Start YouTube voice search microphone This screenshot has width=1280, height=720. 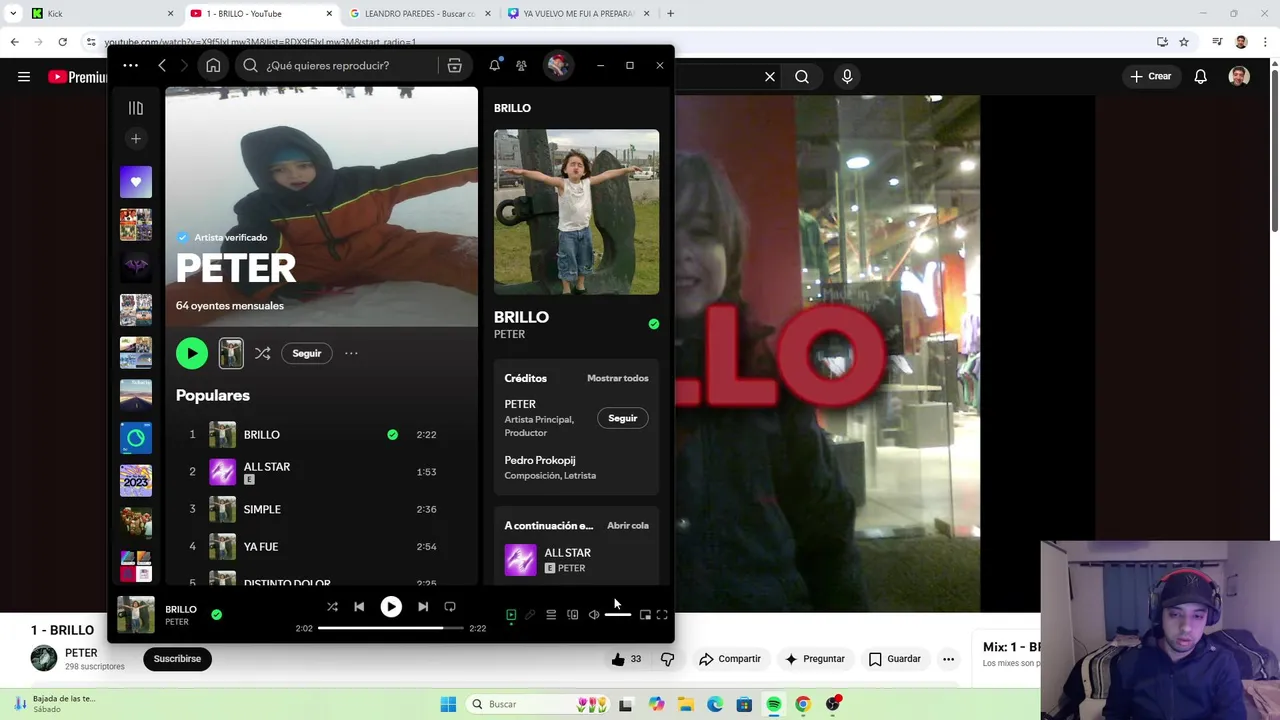point(847,77)
